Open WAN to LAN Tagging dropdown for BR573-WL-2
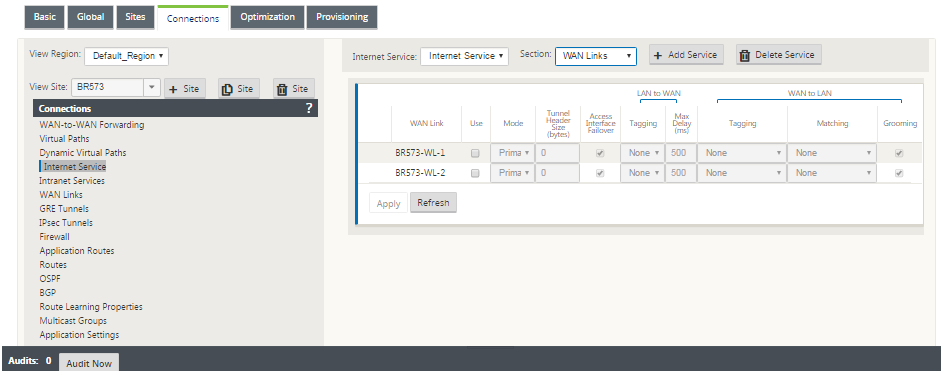Screen dimensions: 941x371 [742, 173]
